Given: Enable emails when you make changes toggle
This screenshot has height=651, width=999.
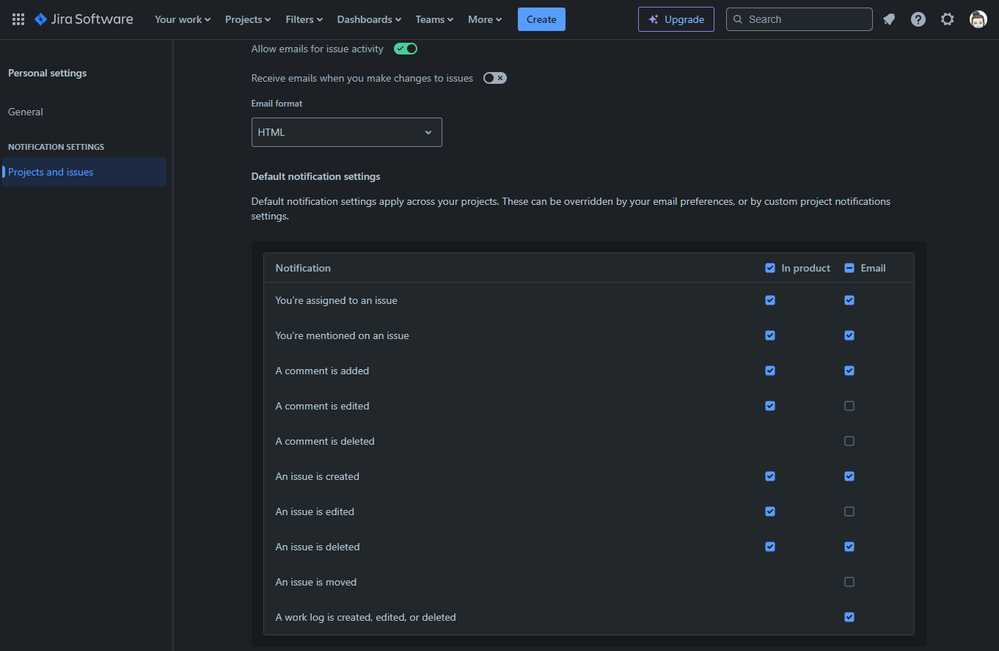Looking at the screenshot, I should coord(494,78).
